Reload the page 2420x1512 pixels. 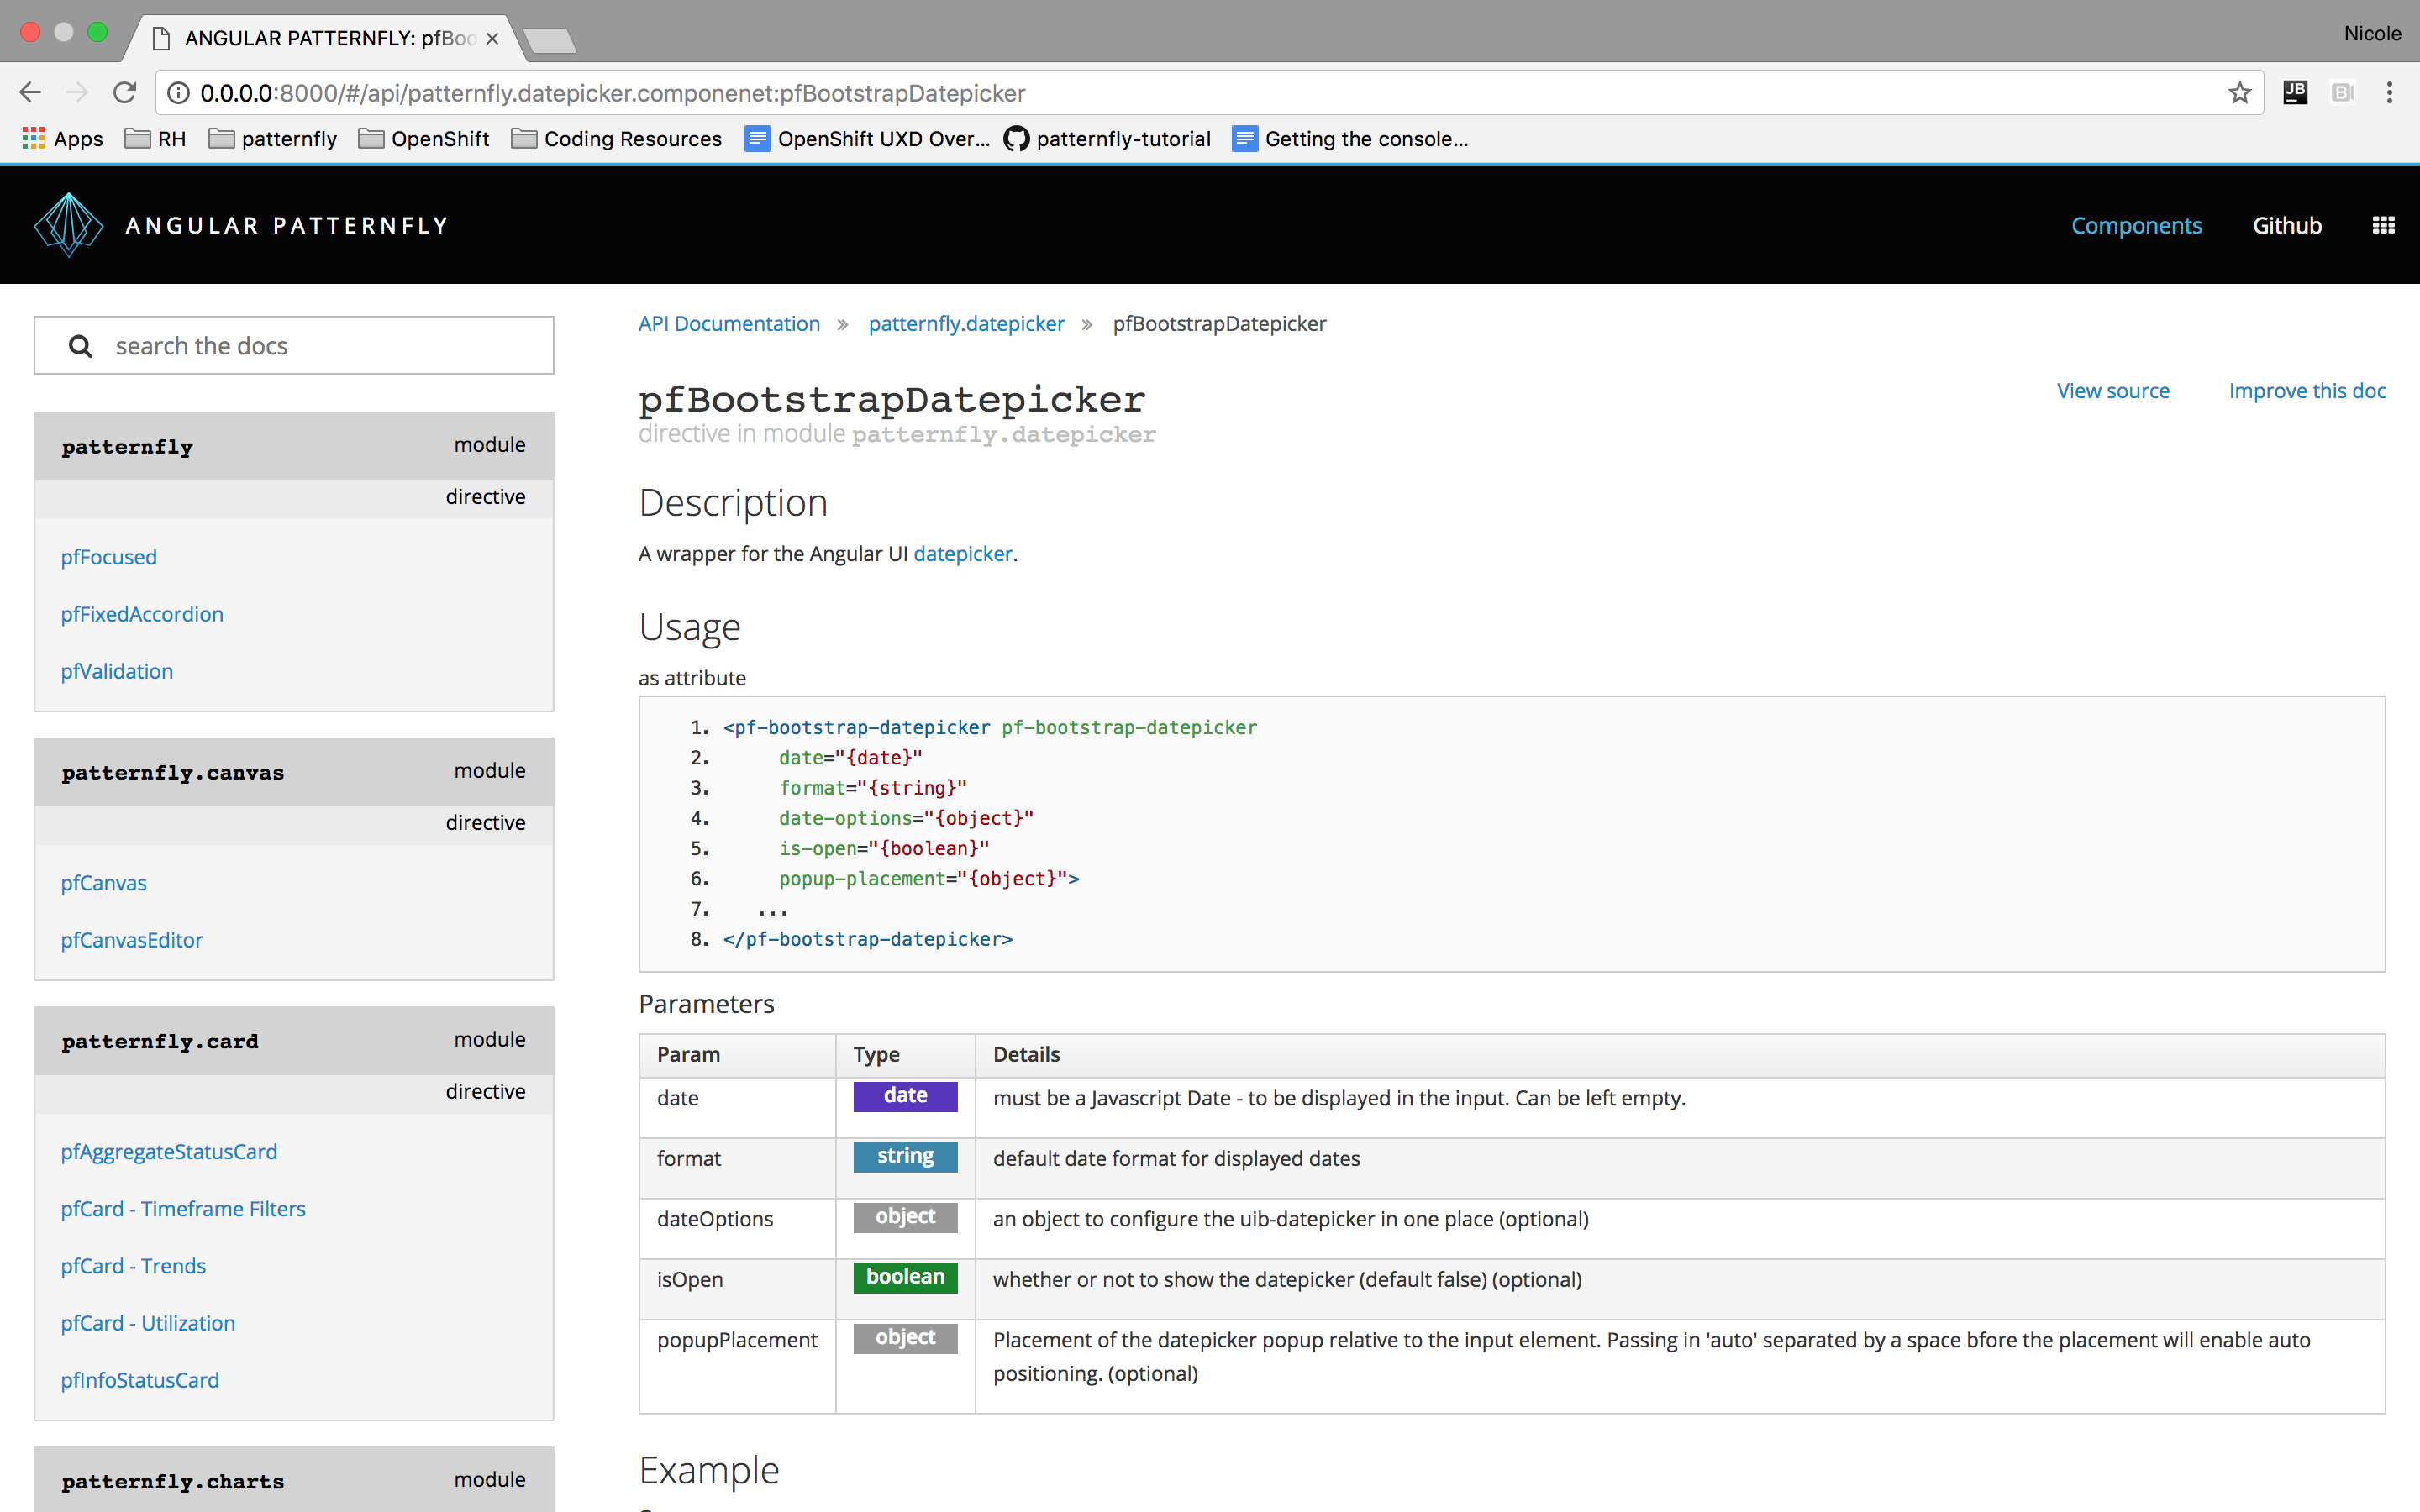pyautogui.click(x=125, y=93)
